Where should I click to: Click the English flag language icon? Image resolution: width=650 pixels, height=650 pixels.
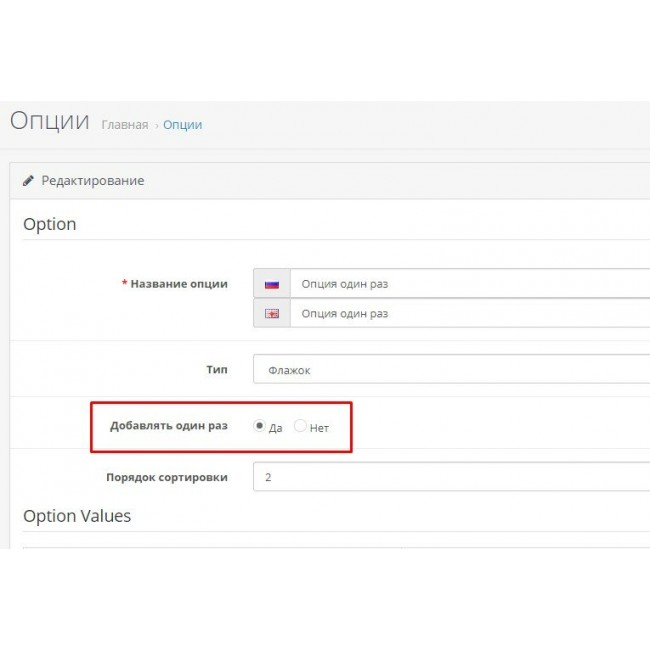coord(271,314)
